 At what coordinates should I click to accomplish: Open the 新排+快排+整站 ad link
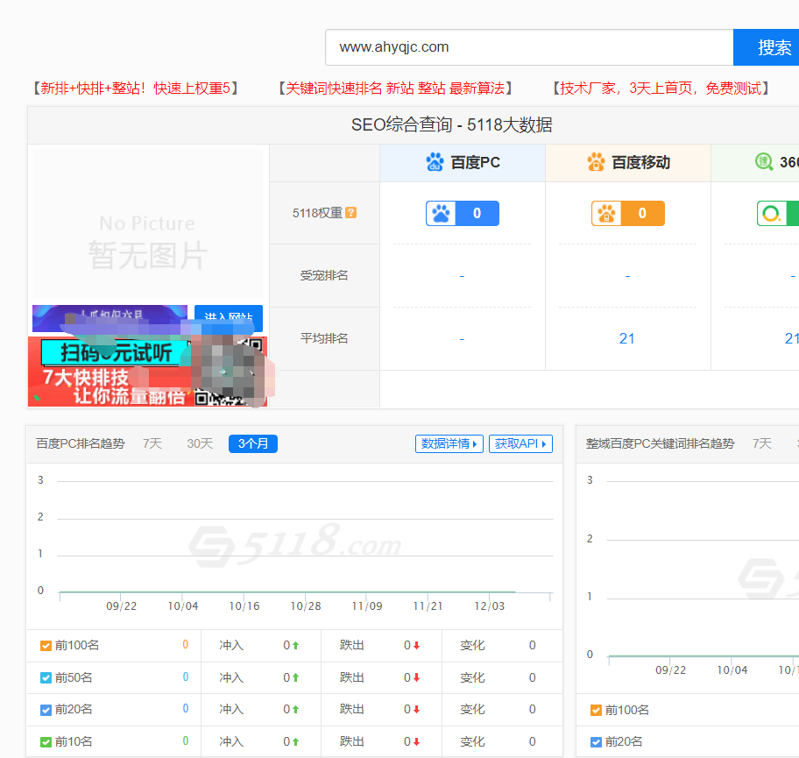[x=136, y=88]
